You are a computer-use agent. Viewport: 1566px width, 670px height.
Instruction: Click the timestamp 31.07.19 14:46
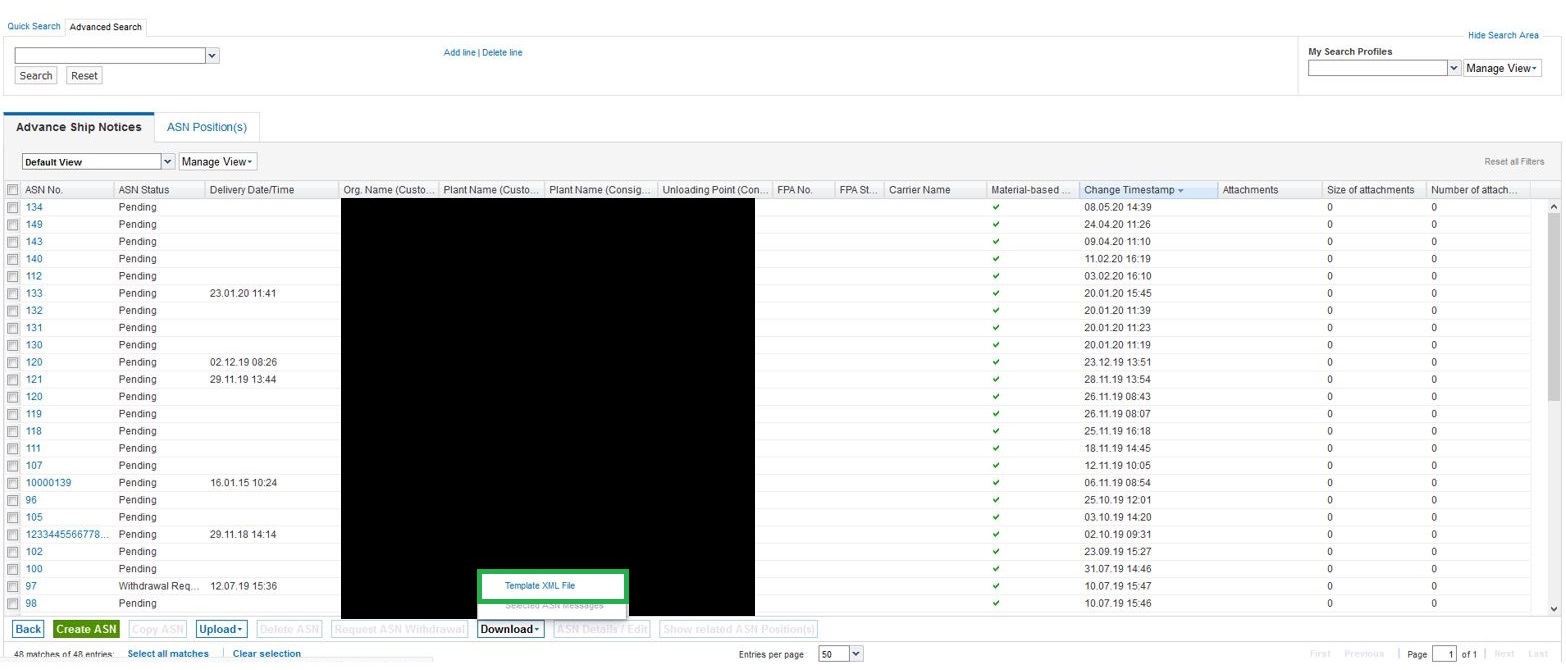(1117, 569)
